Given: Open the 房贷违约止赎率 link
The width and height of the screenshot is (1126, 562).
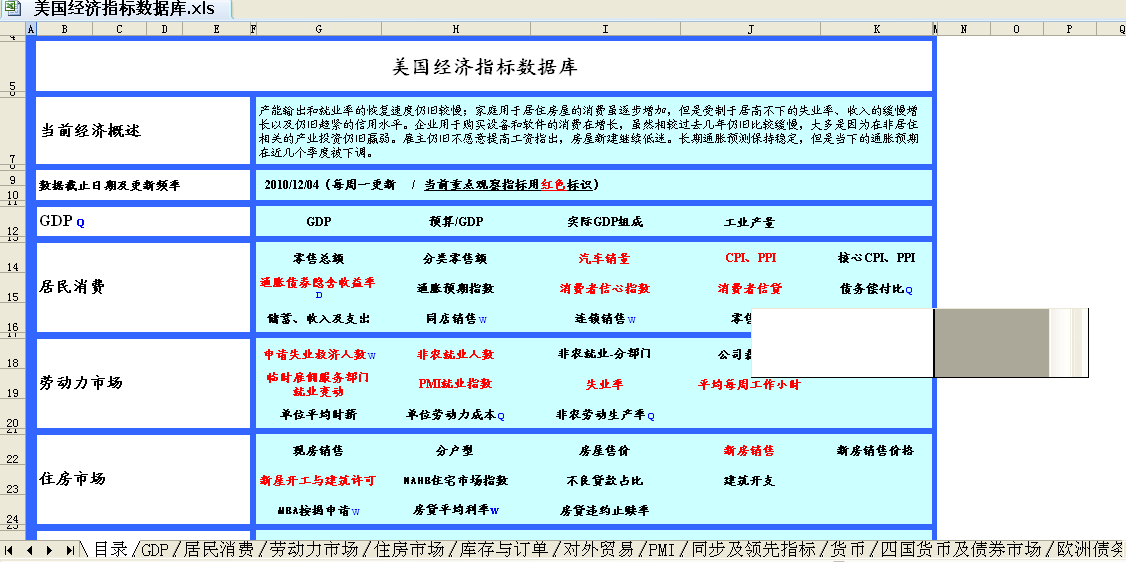Looking at the screenshot, I should [x=605, y=511].
